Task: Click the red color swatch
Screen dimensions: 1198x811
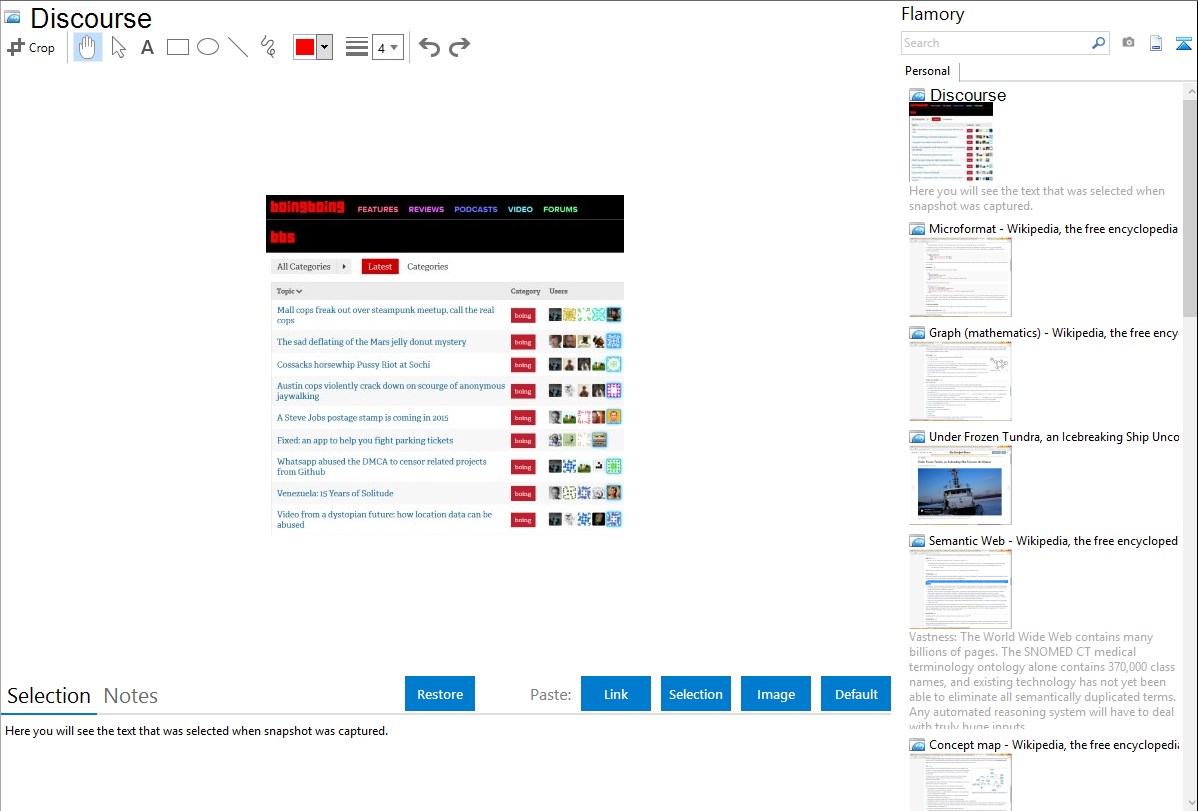Action: 305,47
